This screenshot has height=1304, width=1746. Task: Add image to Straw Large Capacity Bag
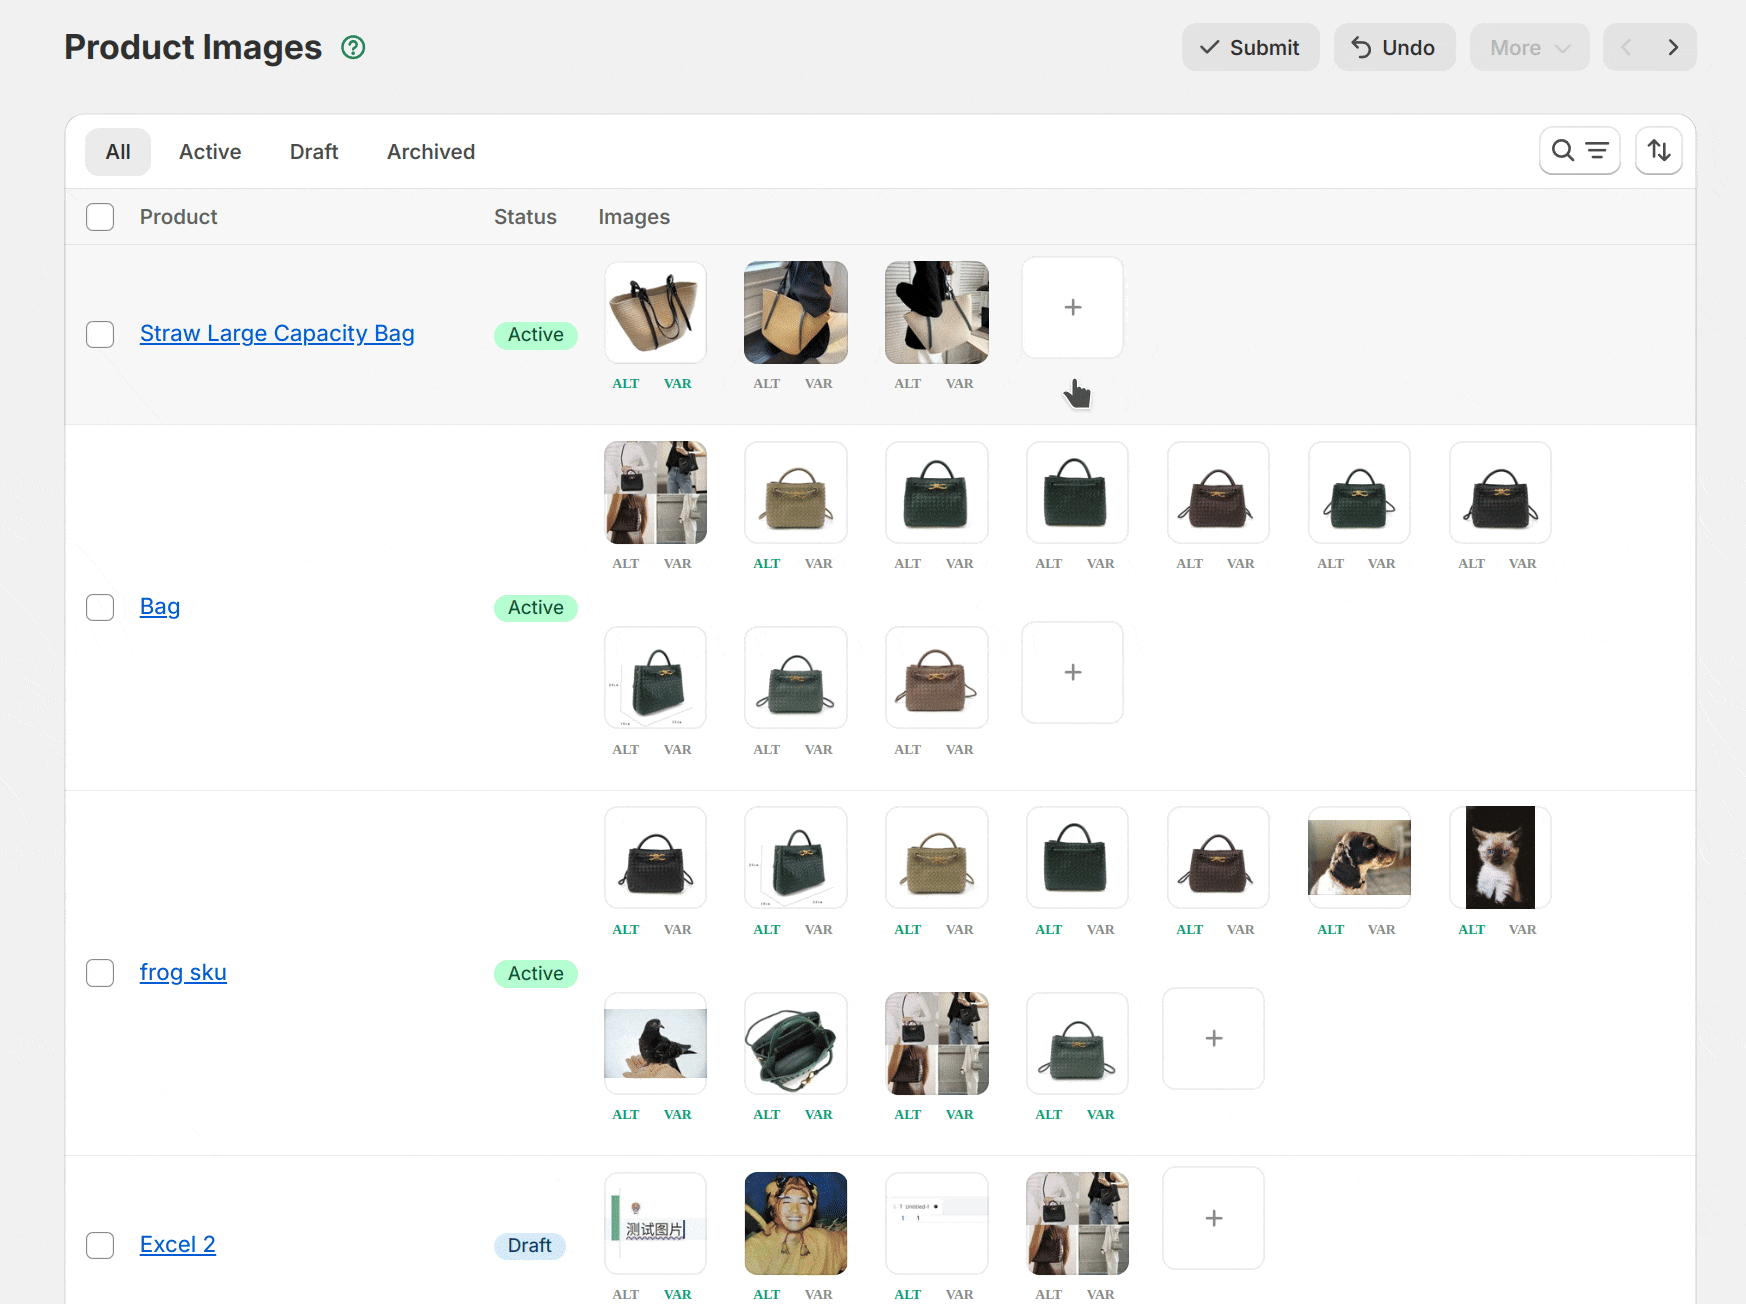point(1072,308)
